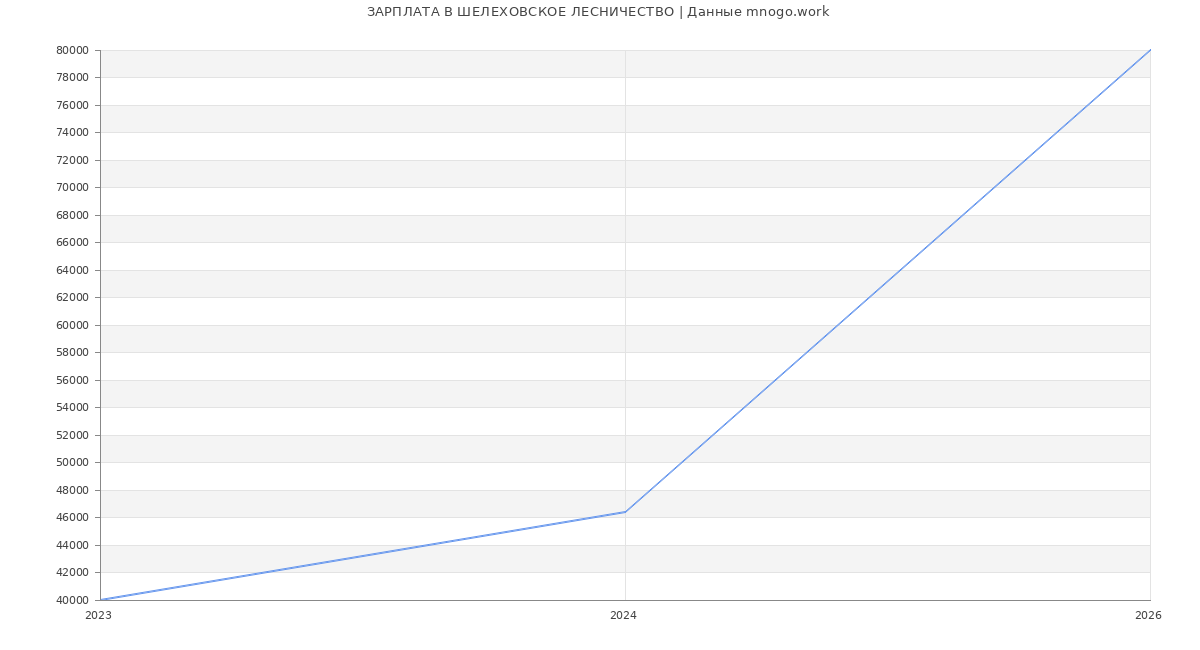Click the 42000 y-axis label
The width and height of the screenshot is (1200, 650).
[73, 573]
